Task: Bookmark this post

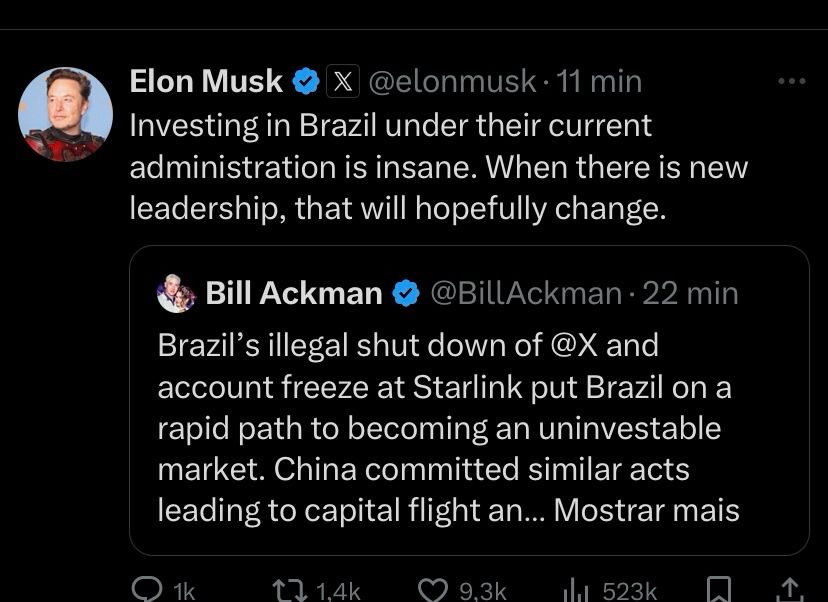Action: click(719, 590)
